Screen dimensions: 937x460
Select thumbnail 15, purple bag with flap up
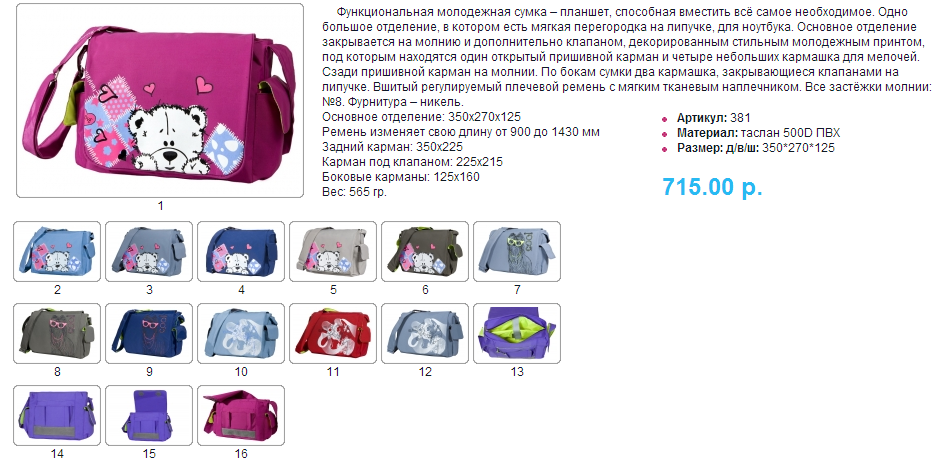coord(149,415)
